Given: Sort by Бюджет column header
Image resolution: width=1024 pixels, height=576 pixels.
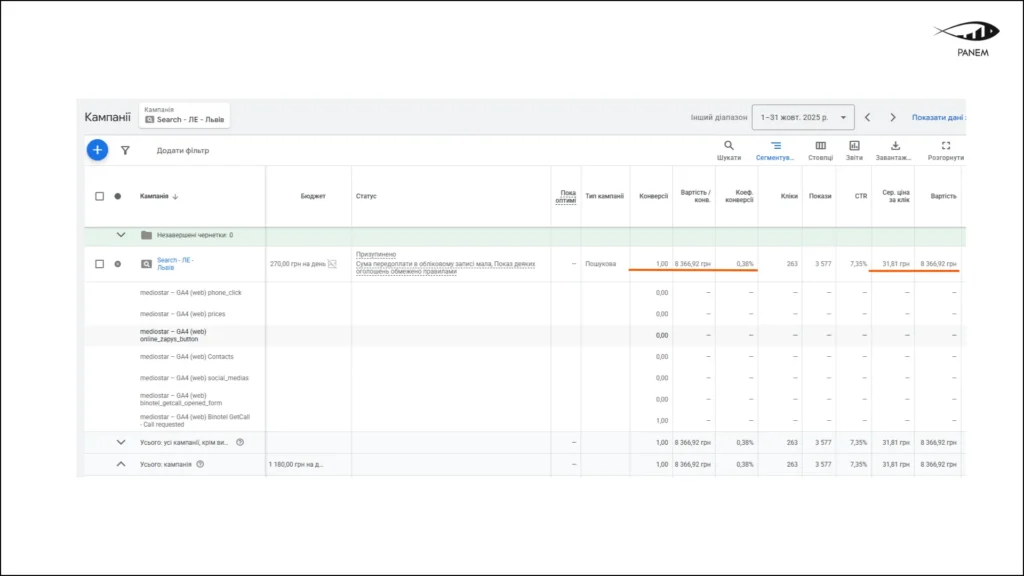Looking at the screenshot, I should click(313, 196).
